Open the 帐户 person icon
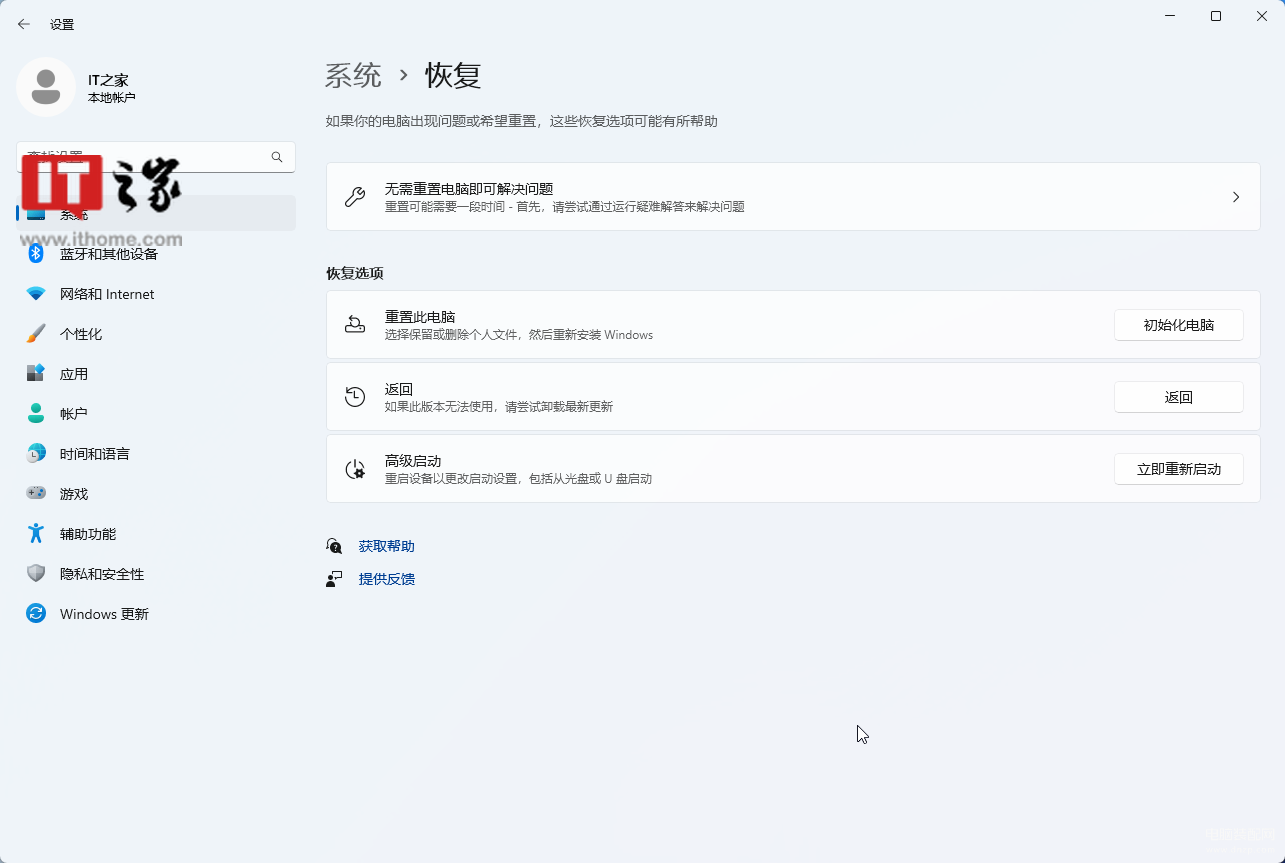Image resolution: width=1285 pixels, height=863 pixels. click(36, 414)
